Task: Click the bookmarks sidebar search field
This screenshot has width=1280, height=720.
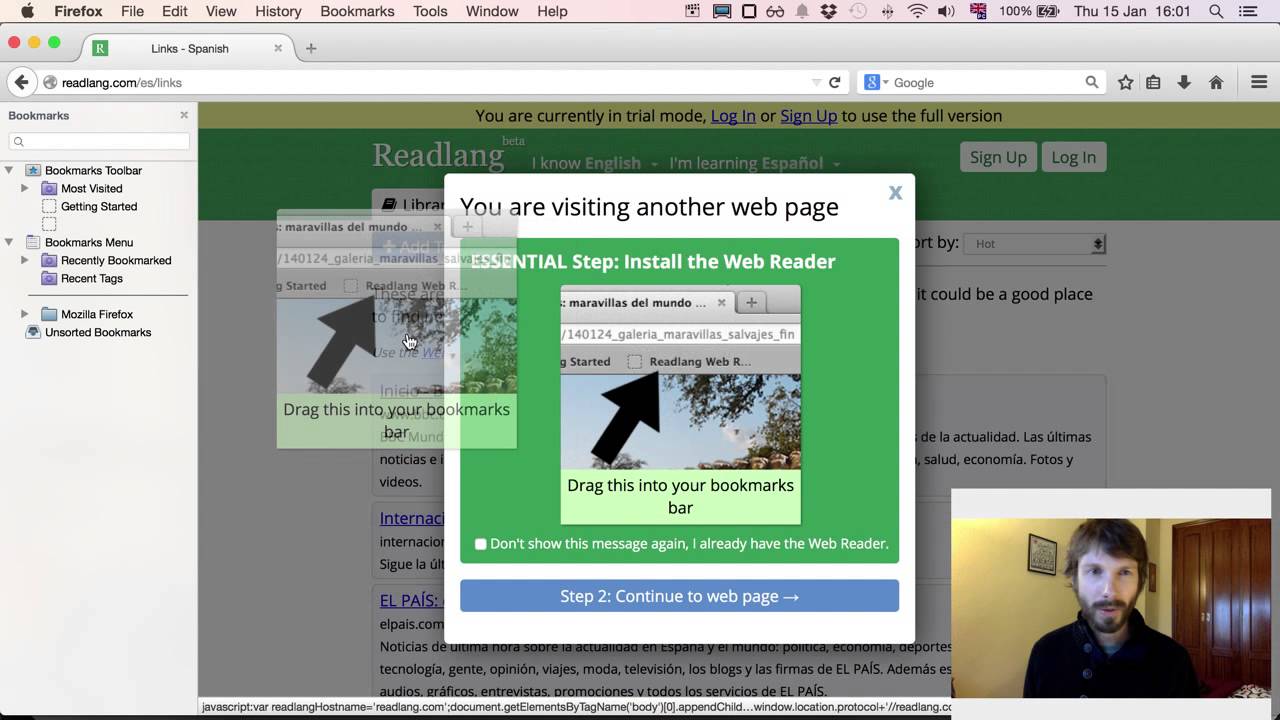Action: (x=100, y=141)
